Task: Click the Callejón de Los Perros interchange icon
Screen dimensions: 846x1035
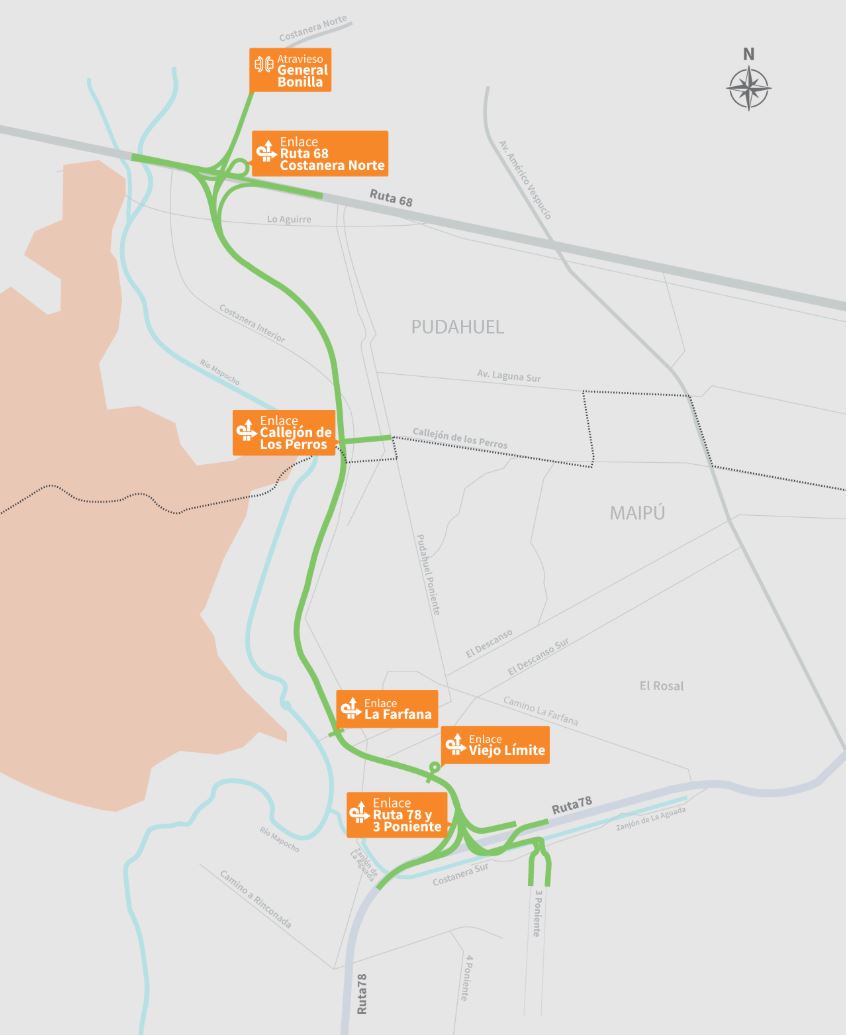Action: 246,430
